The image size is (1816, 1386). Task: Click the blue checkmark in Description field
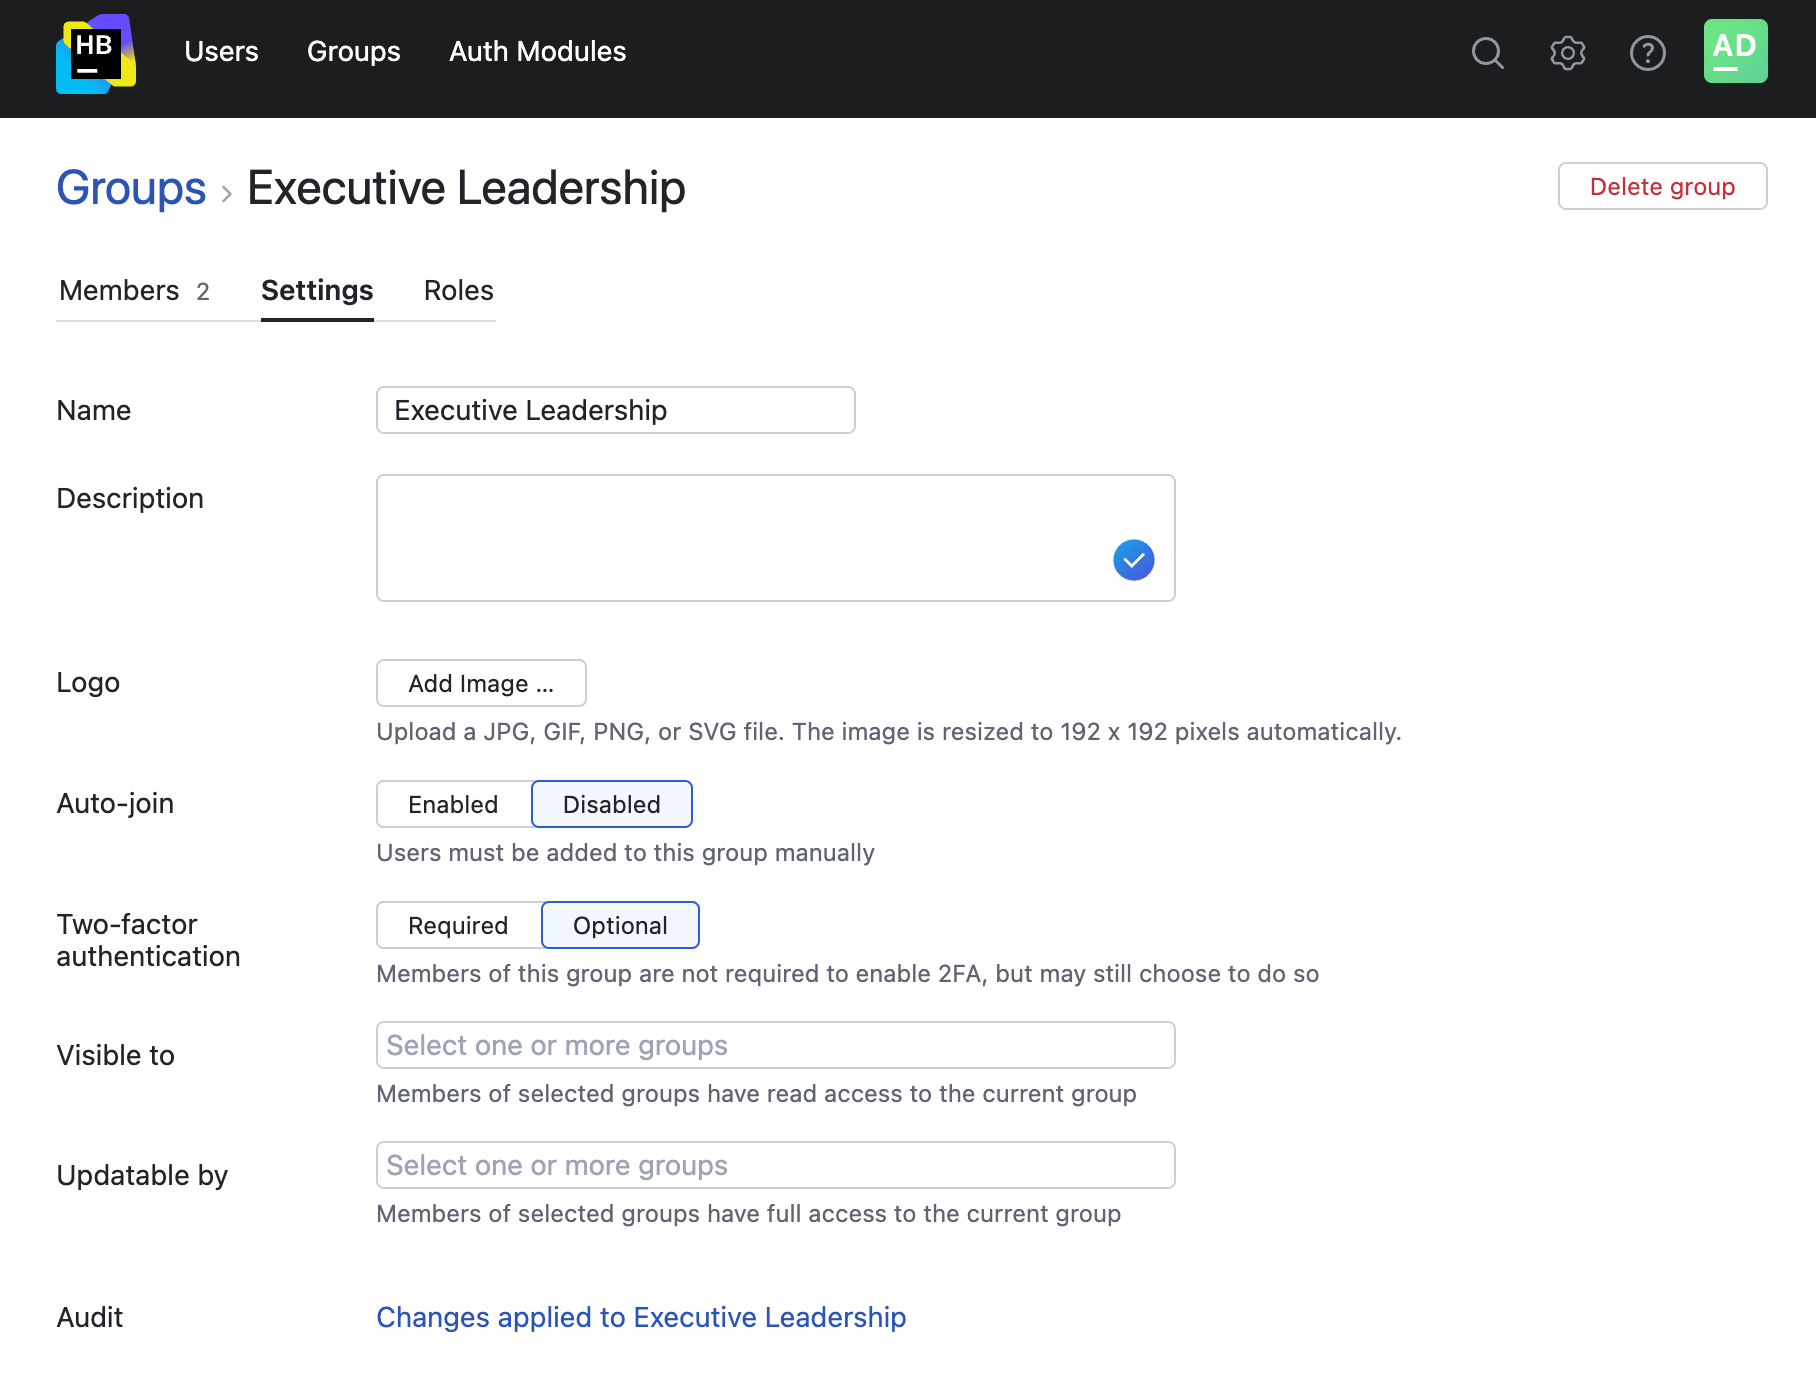(1133, 560)
